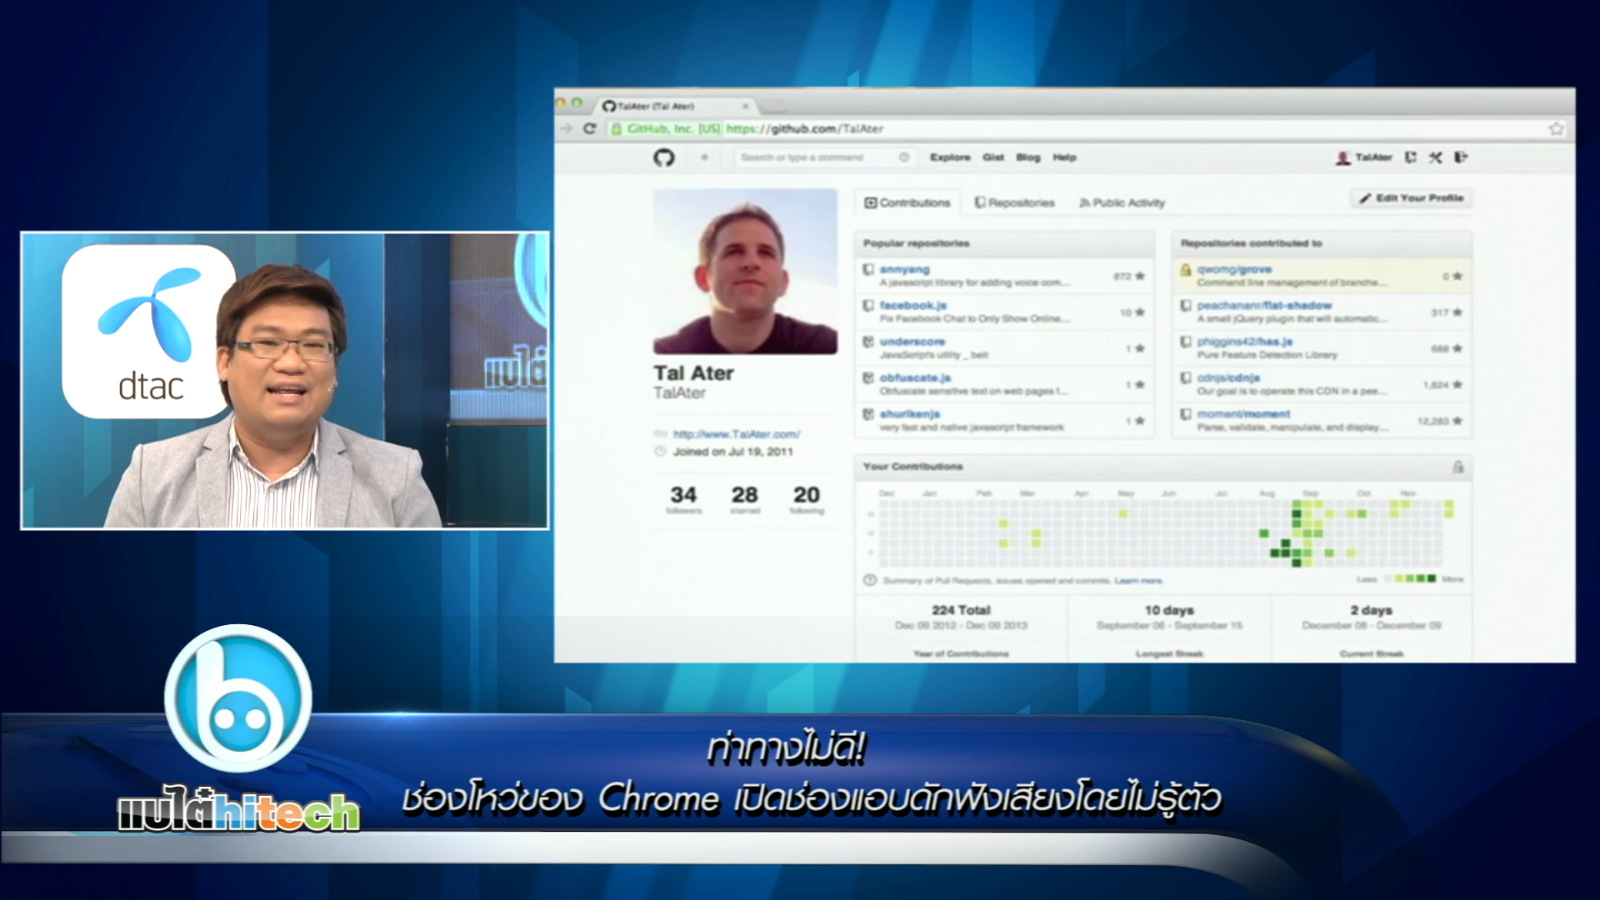Open the Gist link in the header
1600x900 pixels.
993,157
